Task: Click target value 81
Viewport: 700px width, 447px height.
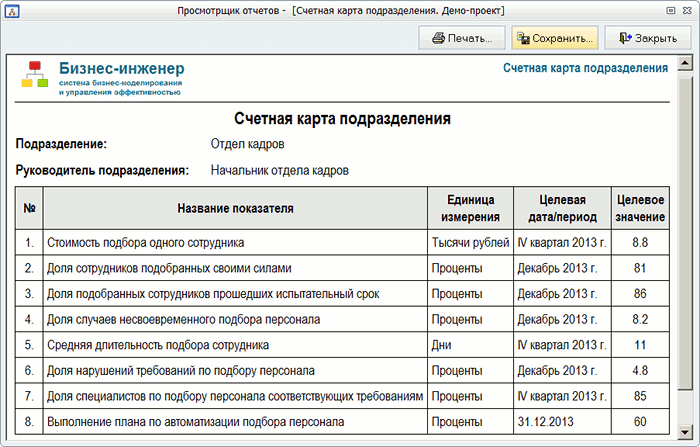Action: point(640,268)
